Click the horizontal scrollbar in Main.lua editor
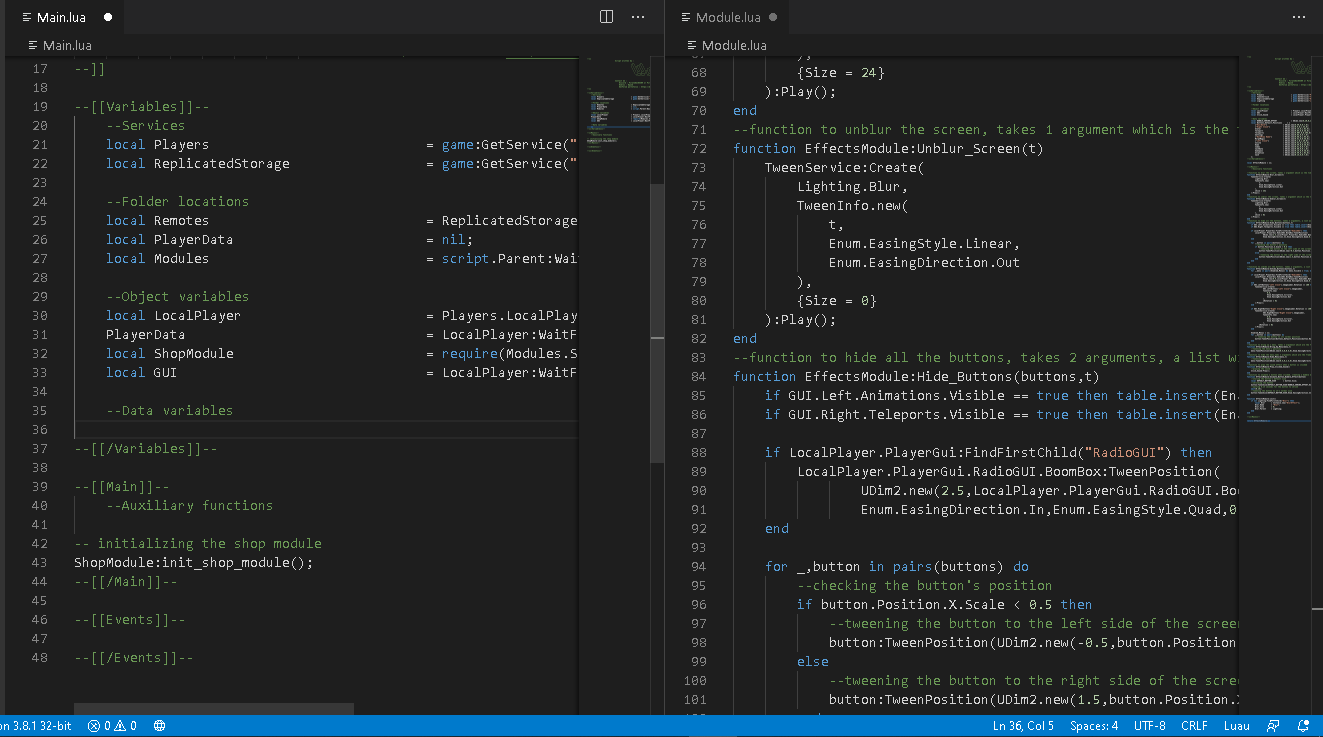Image resolution: width=1323 pixels, height=737 pixels. pyautogui.click(x=213, y=709)
